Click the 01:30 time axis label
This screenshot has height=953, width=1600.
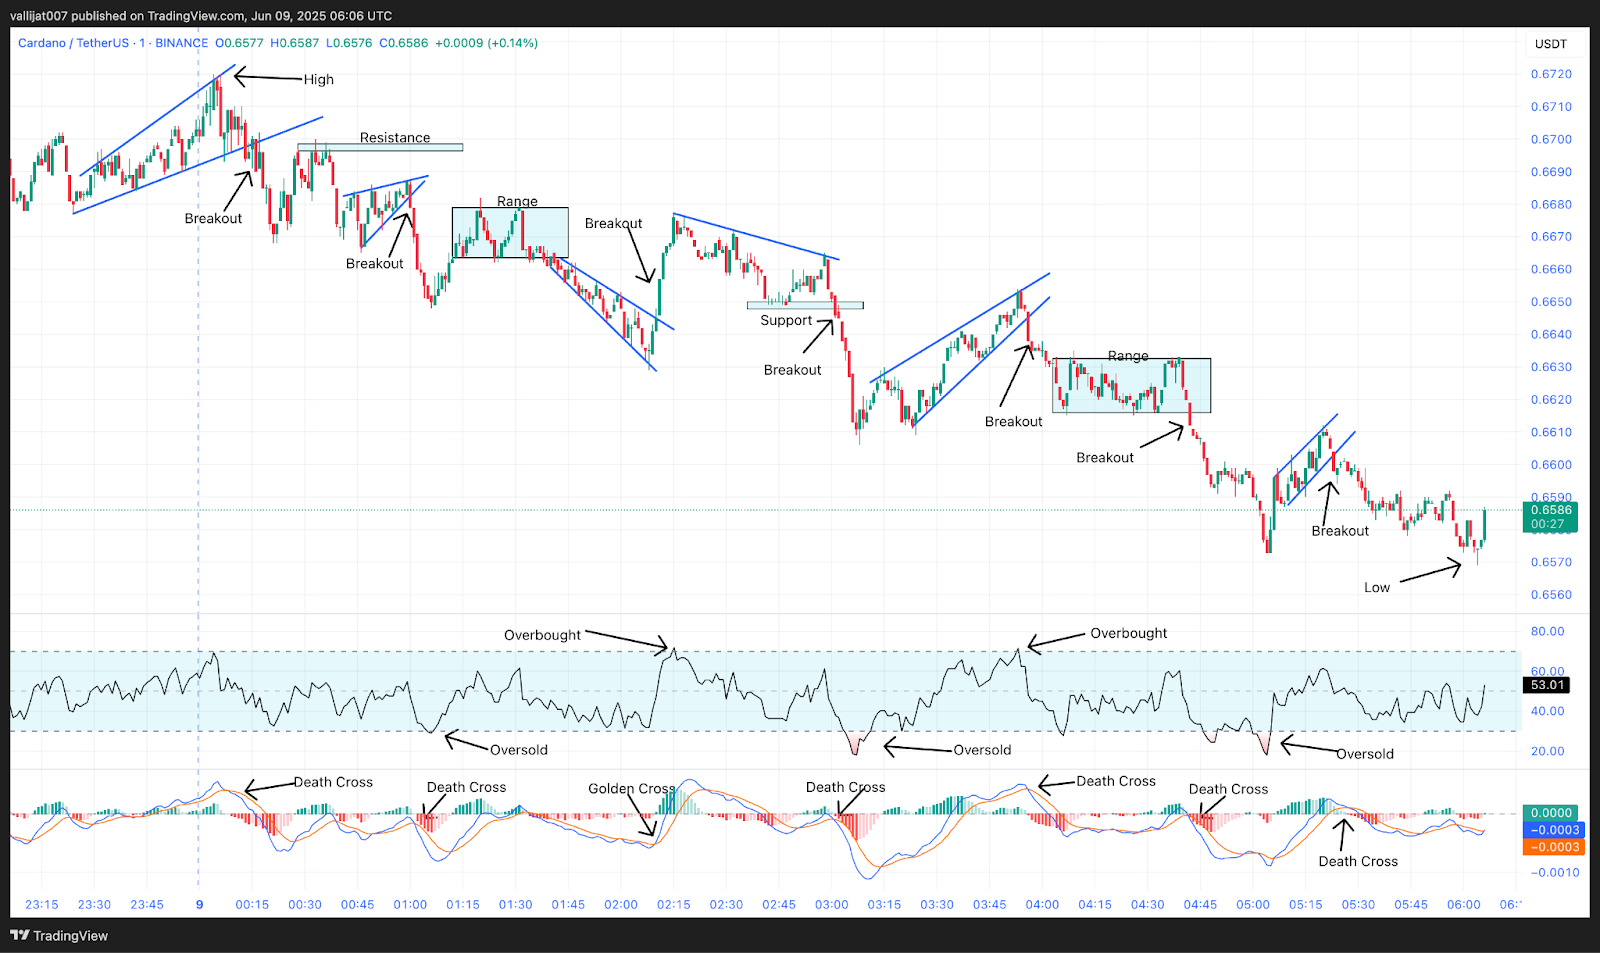point(516,905)
